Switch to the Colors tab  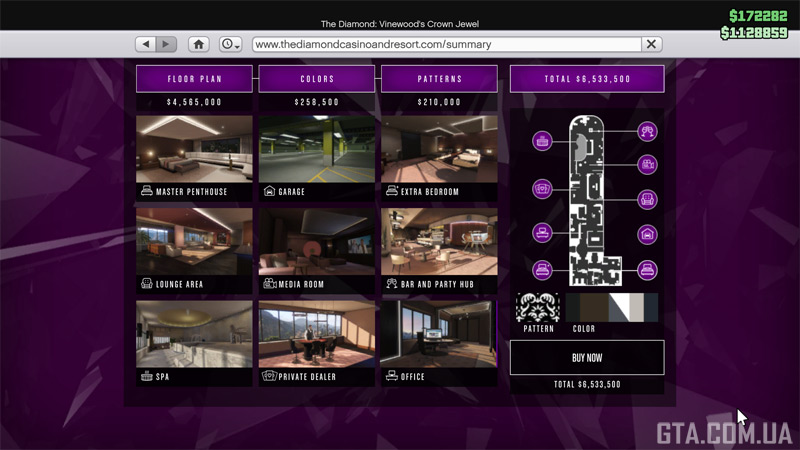[317, 79]
